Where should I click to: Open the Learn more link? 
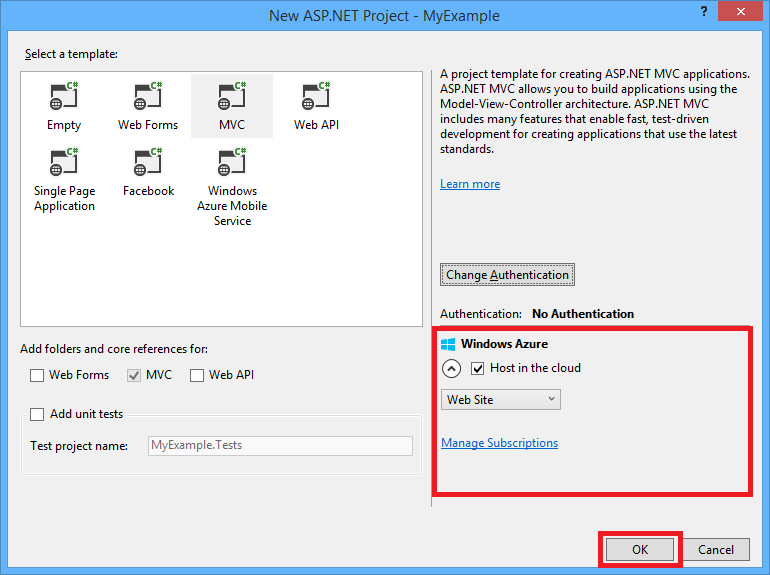coord(470,184)
